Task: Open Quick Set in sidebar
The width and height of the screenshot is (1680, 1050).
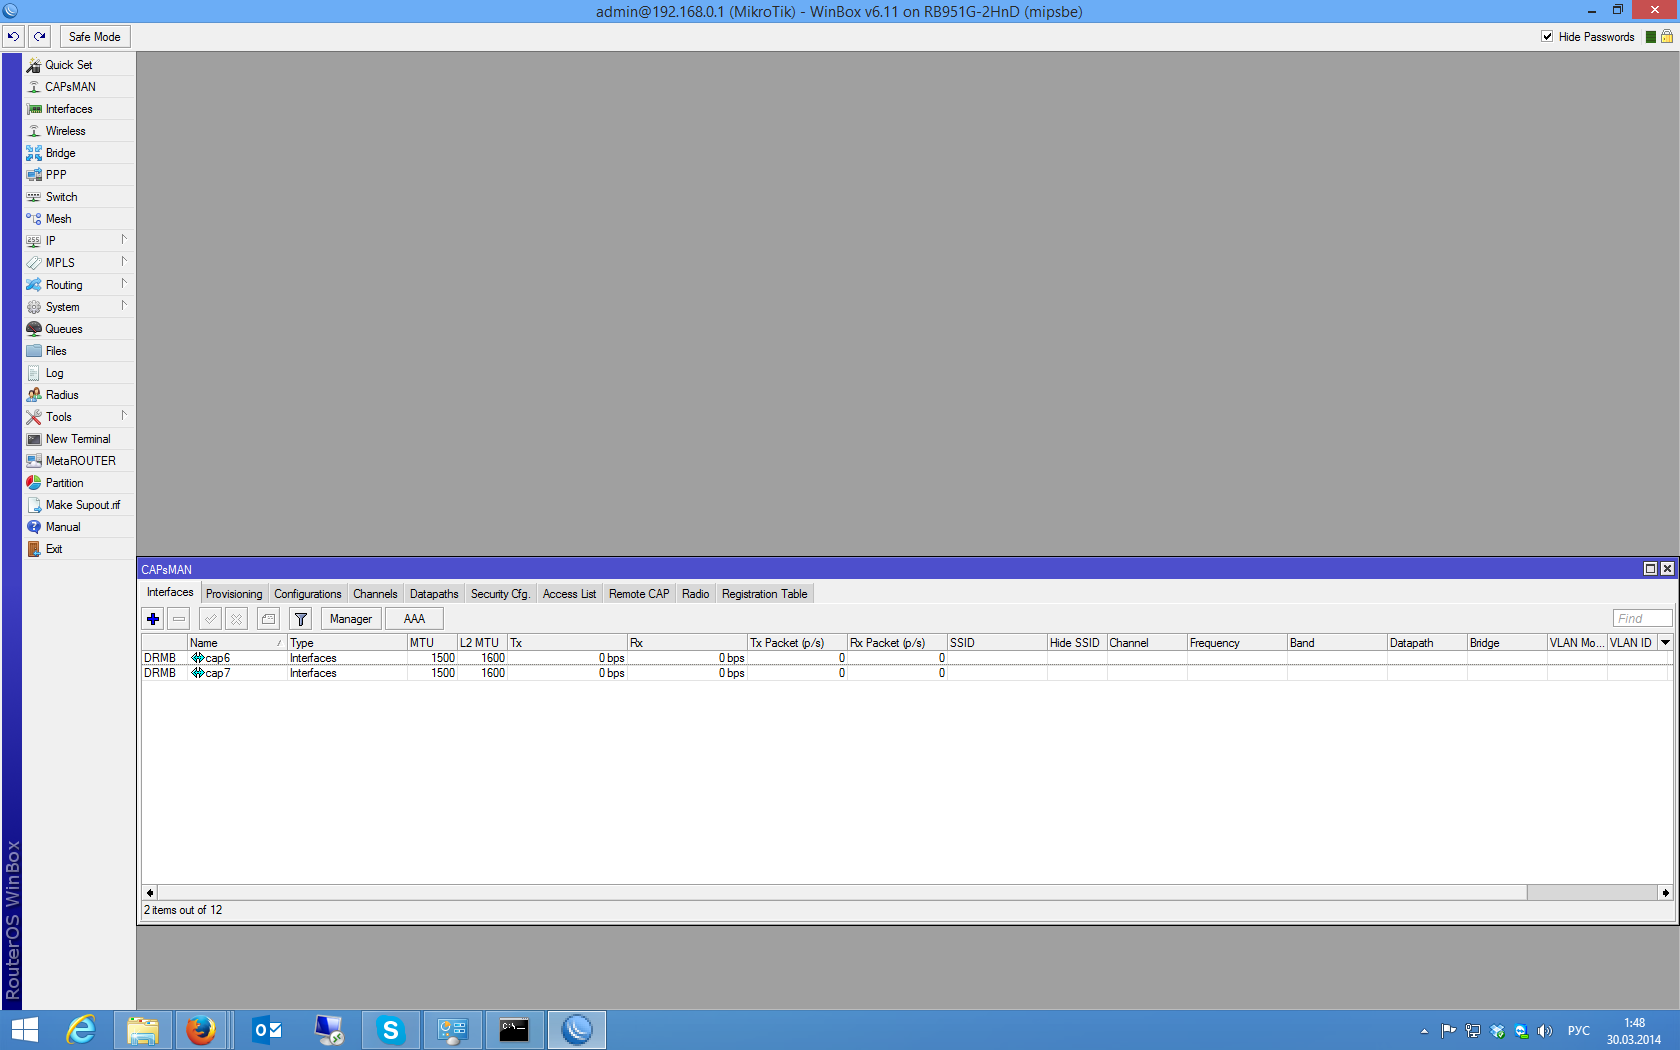Action: (x=78, y=65)
